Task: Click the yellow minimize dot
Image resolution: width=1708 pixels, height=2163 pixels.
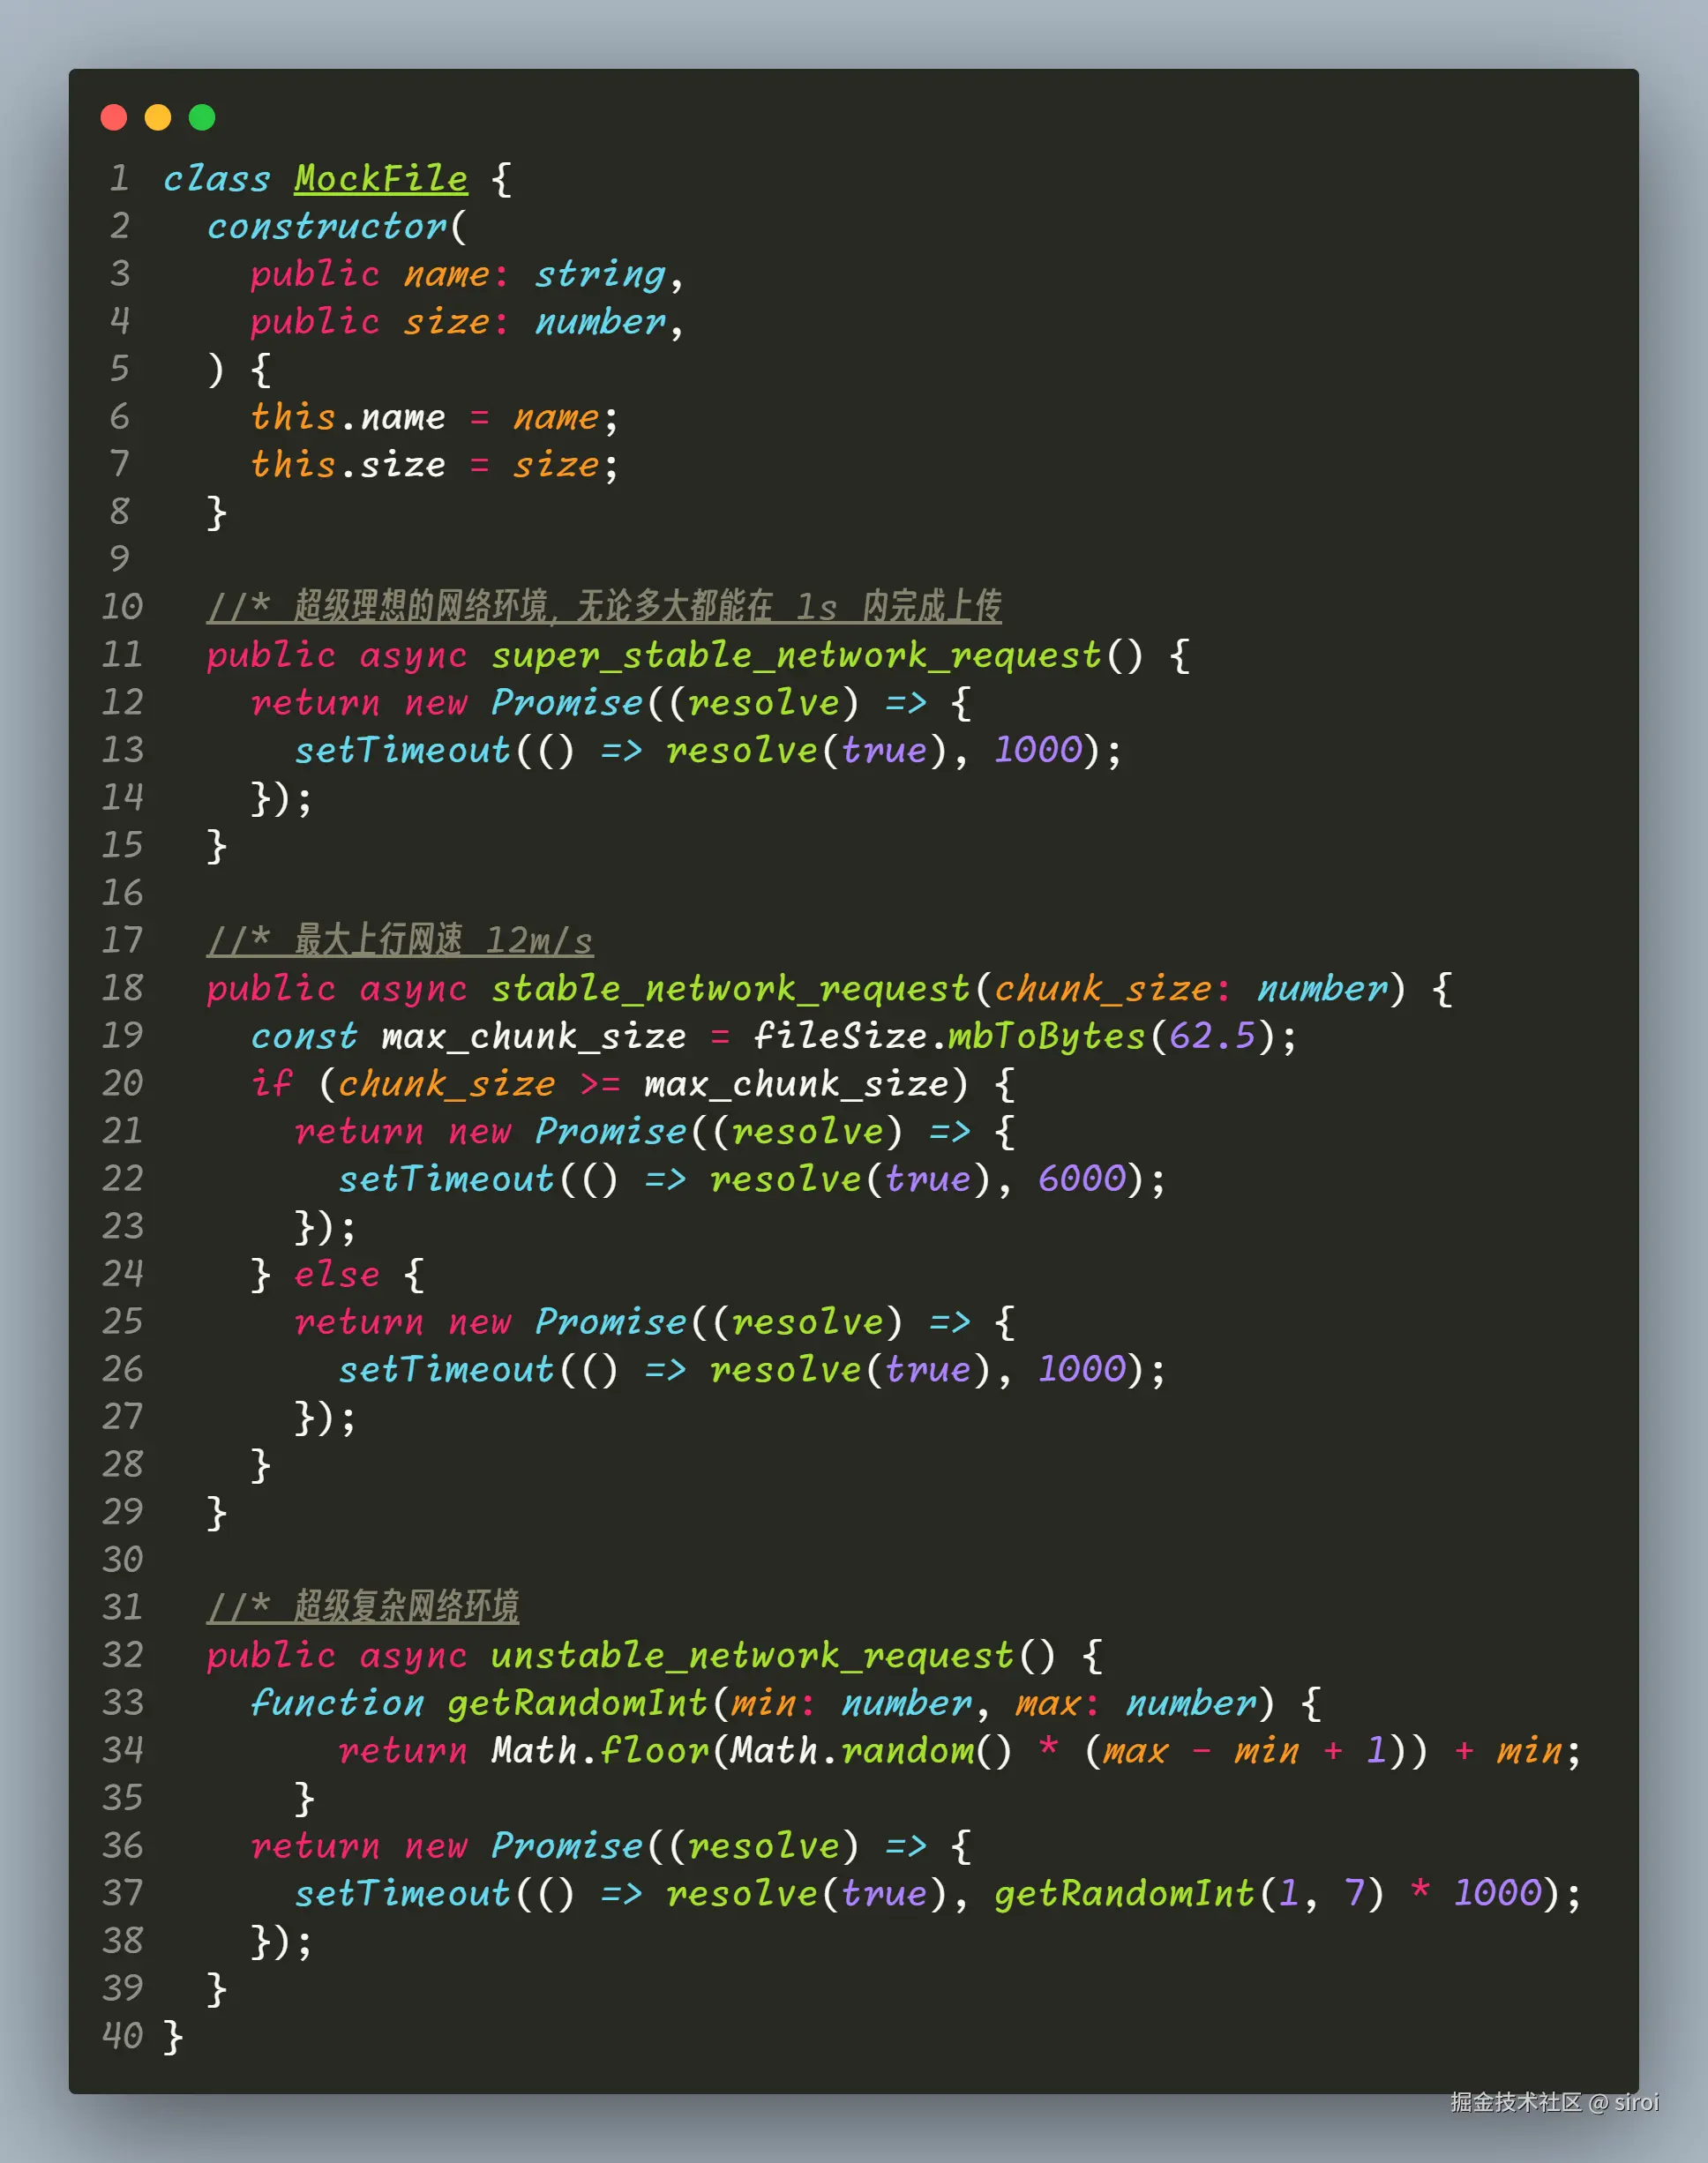Action: [x=158, y=117]
